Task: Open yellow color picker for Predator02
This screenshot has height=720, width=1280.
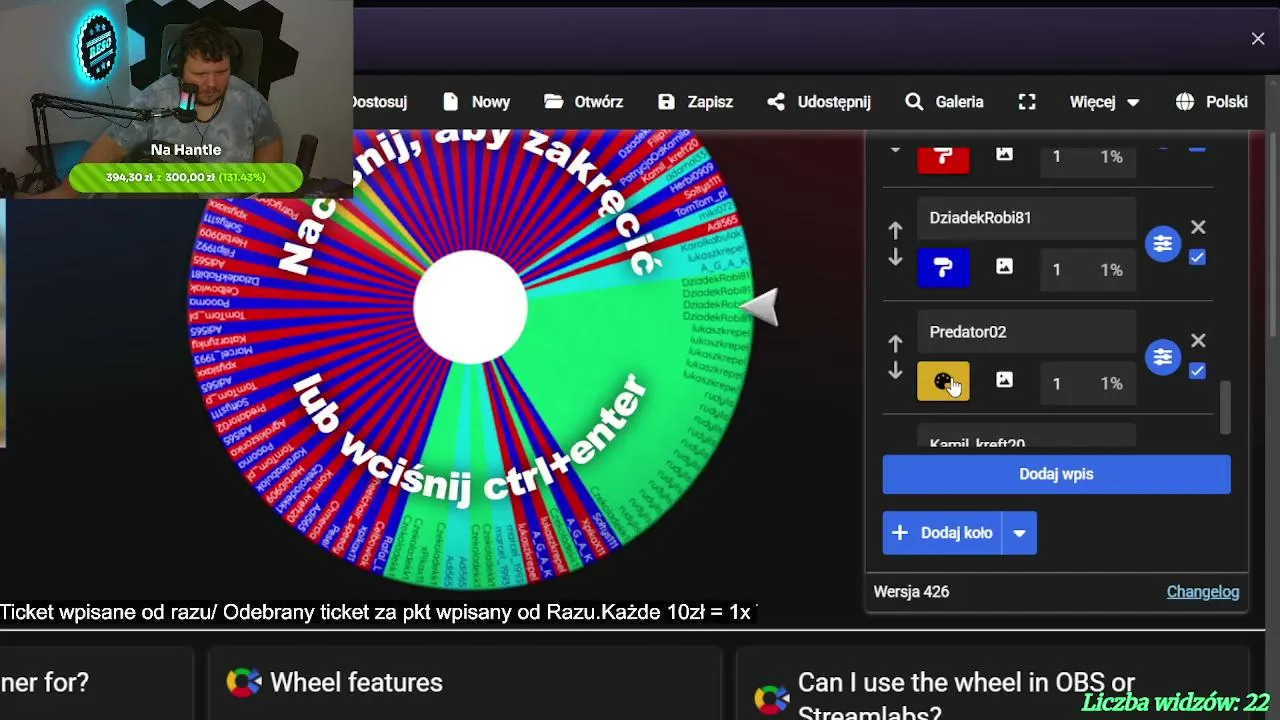Action: 943,381
